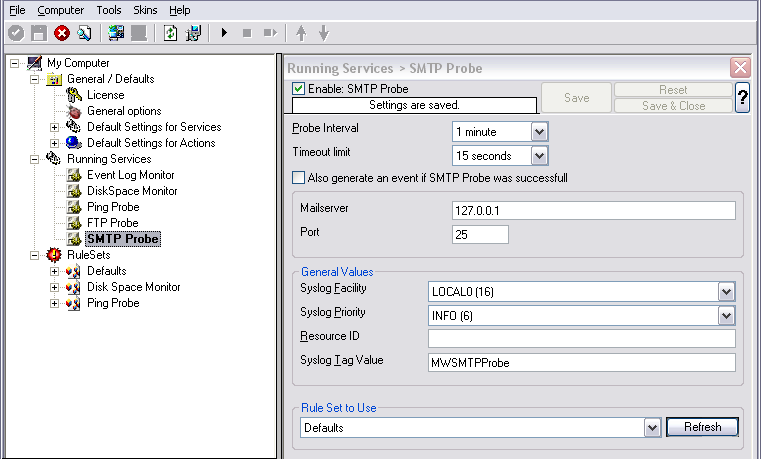
Task: Open the Tools menu
Action: [109, 10]
